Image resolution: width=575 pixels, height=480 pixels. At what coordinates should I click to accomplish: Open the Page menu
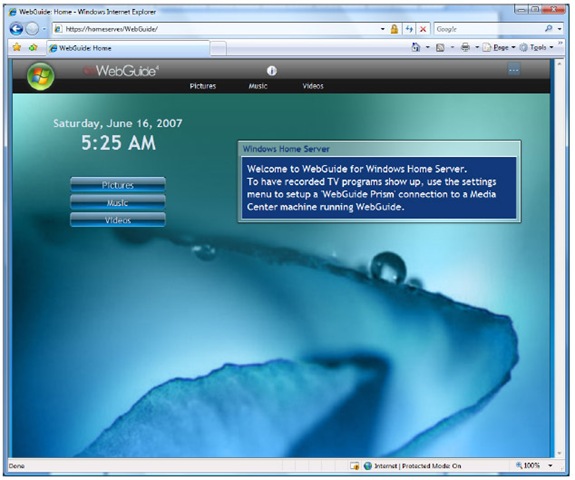point(499,47)
